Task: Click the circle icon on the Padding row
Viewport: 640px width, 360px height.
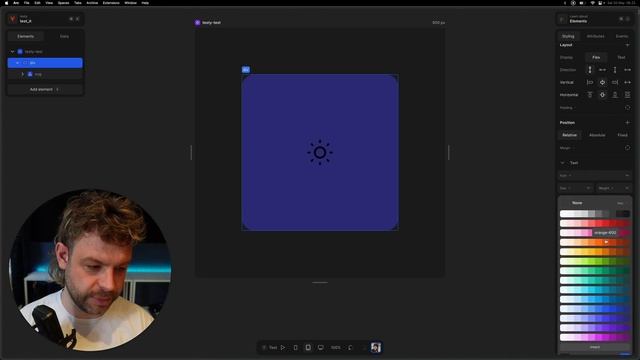Action: point(627,108)
